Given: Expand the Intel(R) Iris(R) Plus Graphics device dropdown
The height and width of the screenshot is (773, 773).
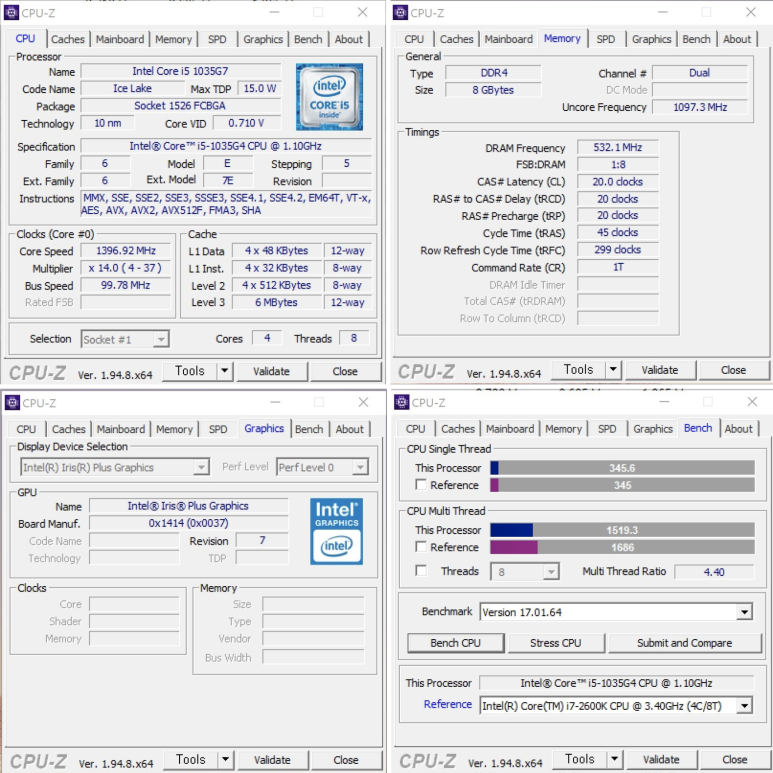Looking at the screenshot, I should 201,467.
